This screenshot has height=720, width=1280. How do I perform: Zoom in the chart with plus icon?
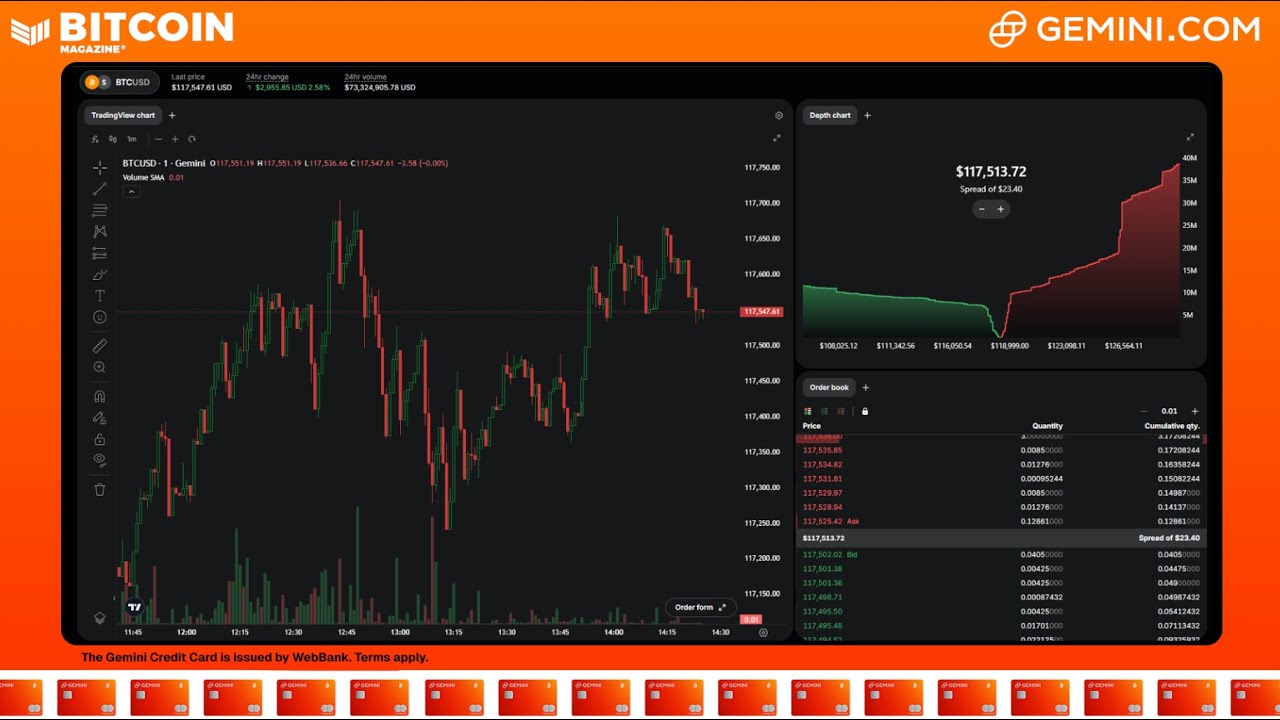pos(175,139)
